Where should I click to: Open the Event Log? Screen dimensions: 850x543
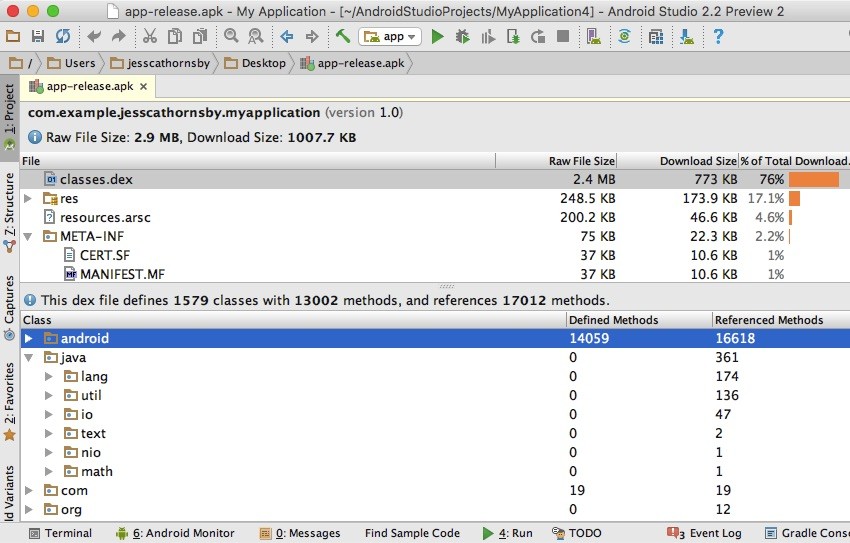point(704,533)
